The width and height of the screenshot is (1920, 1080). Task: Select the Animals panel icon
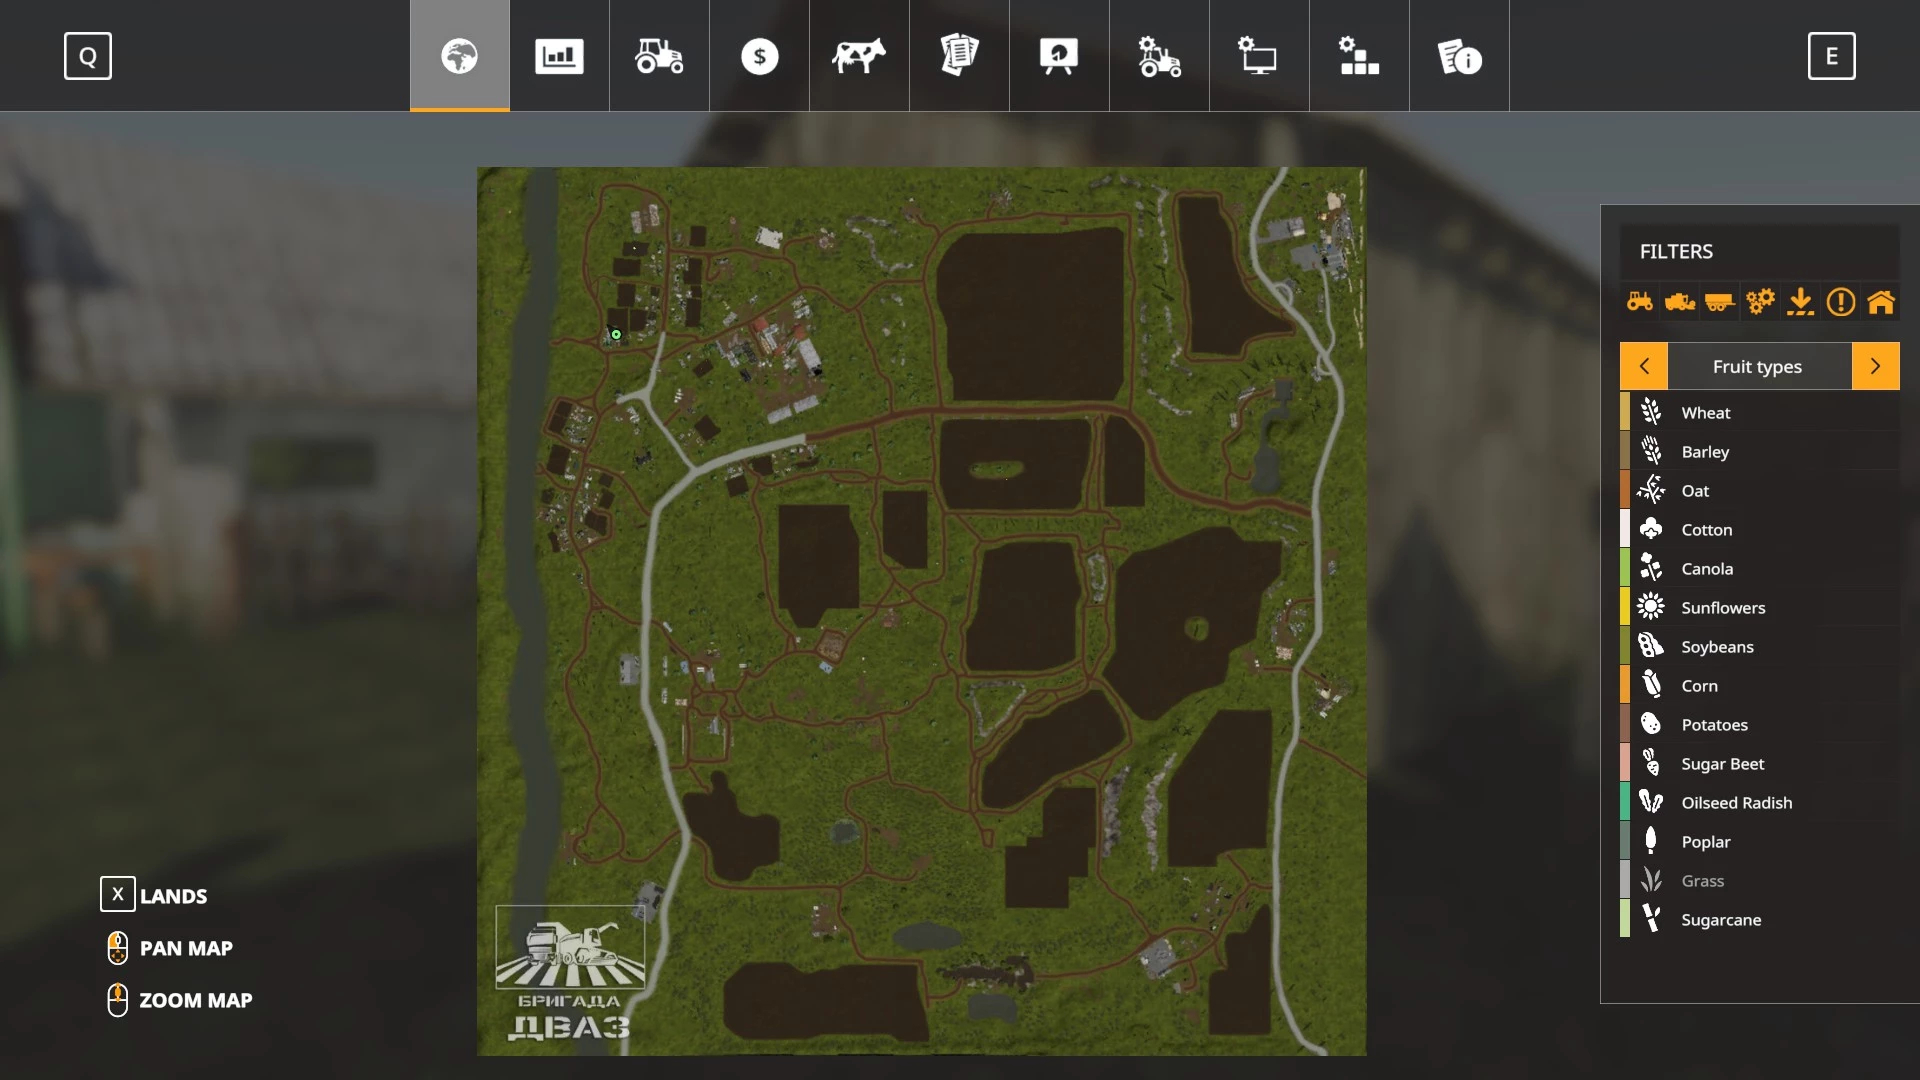[858, 55]
